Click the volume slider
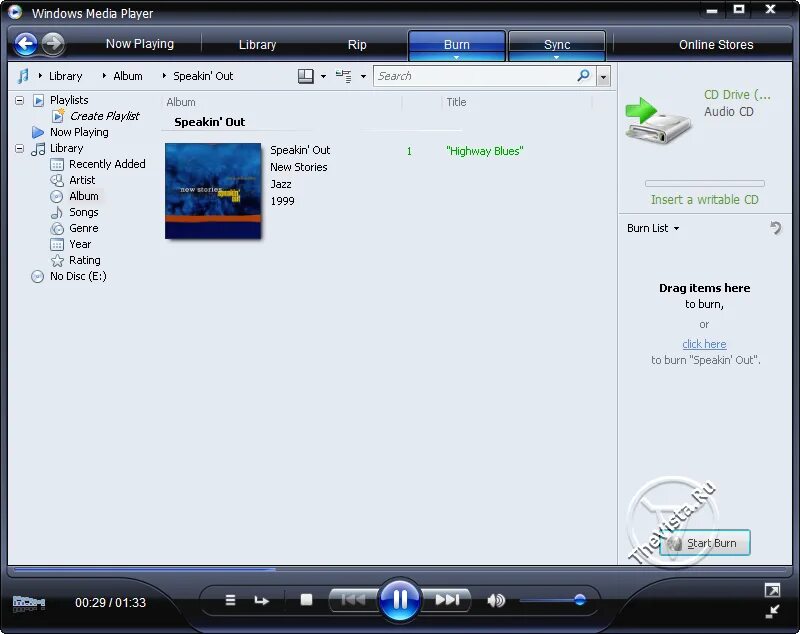Screen dimensions: 800x634 tap(553, 600)
